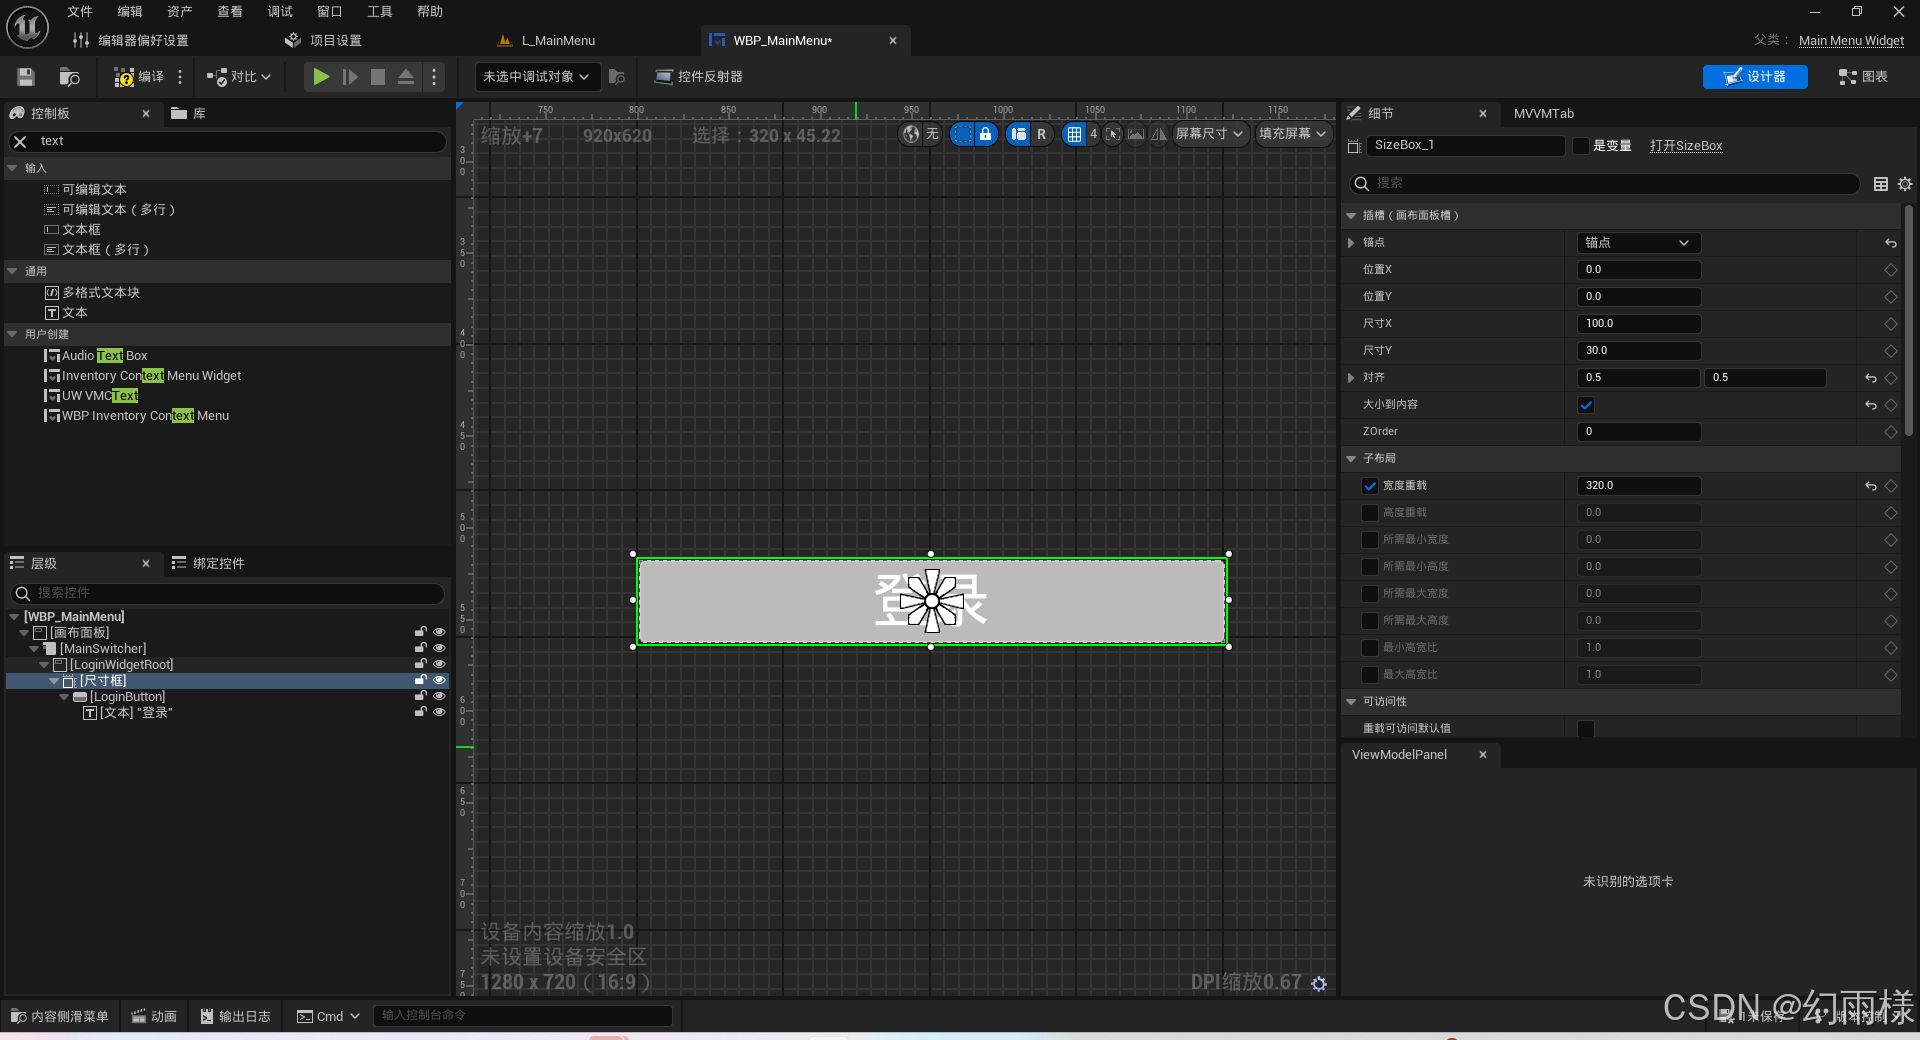Reset 宽度重载 to default arrow
The width and height of the screenshot is (1920, 1040).
1871,486
